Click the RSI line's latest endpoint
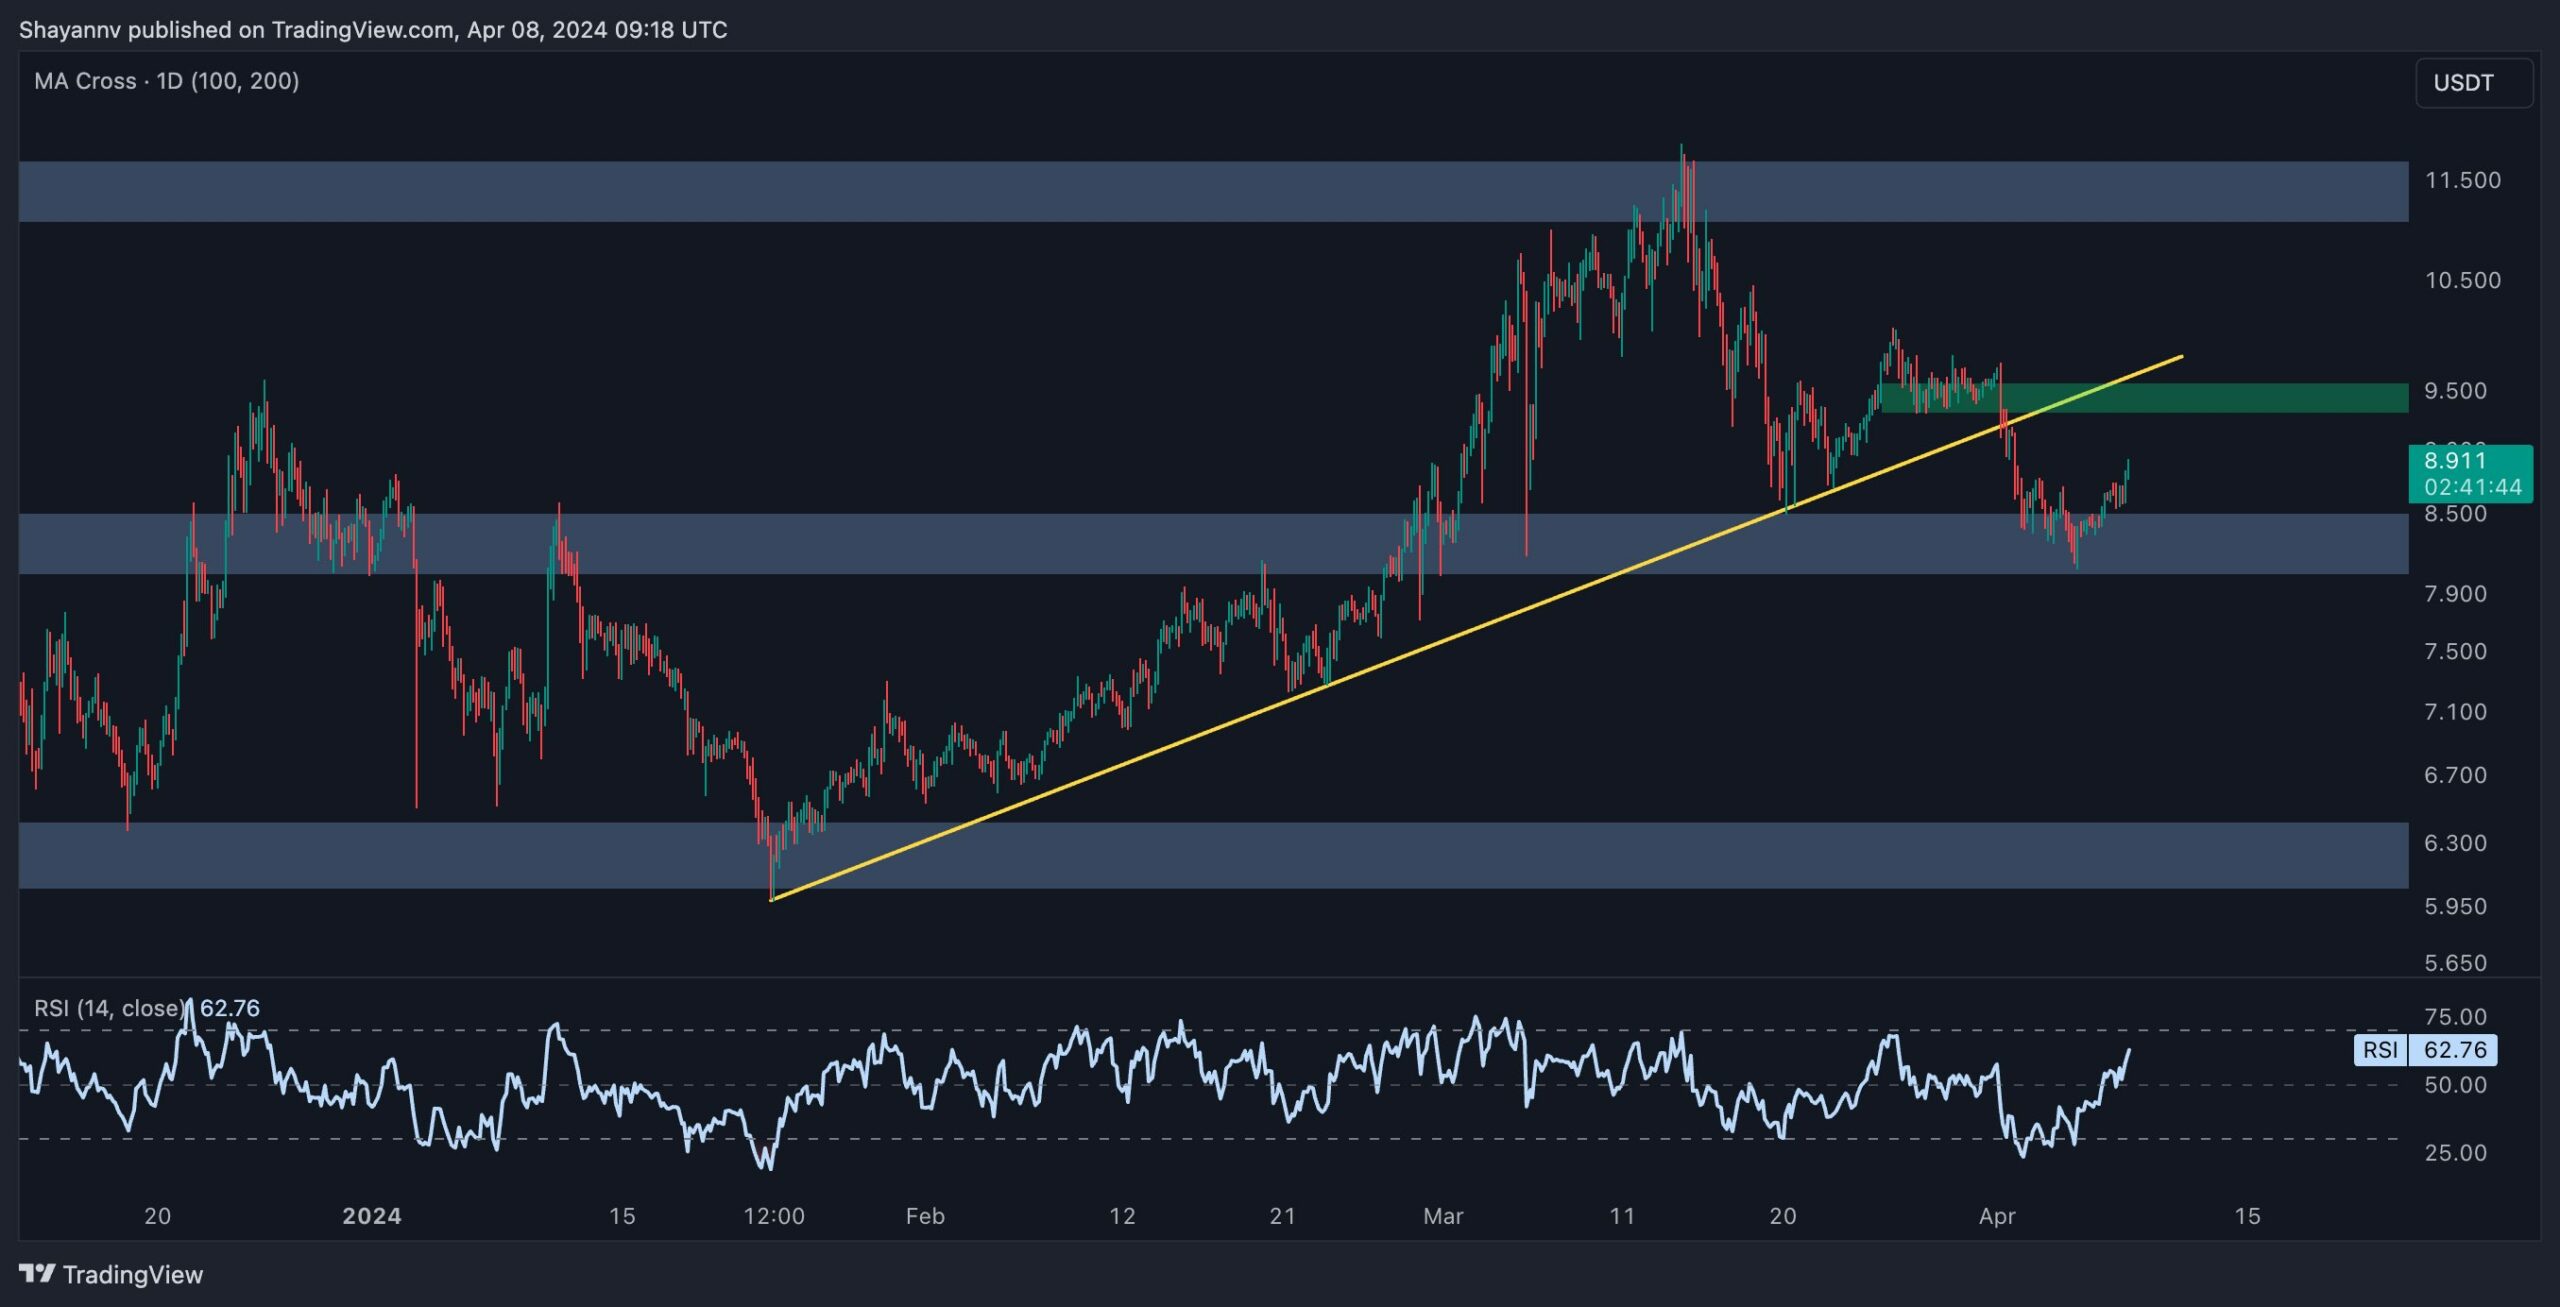The height and width of the screenshot is (1307, 2560). [x=2128, y=1050]
